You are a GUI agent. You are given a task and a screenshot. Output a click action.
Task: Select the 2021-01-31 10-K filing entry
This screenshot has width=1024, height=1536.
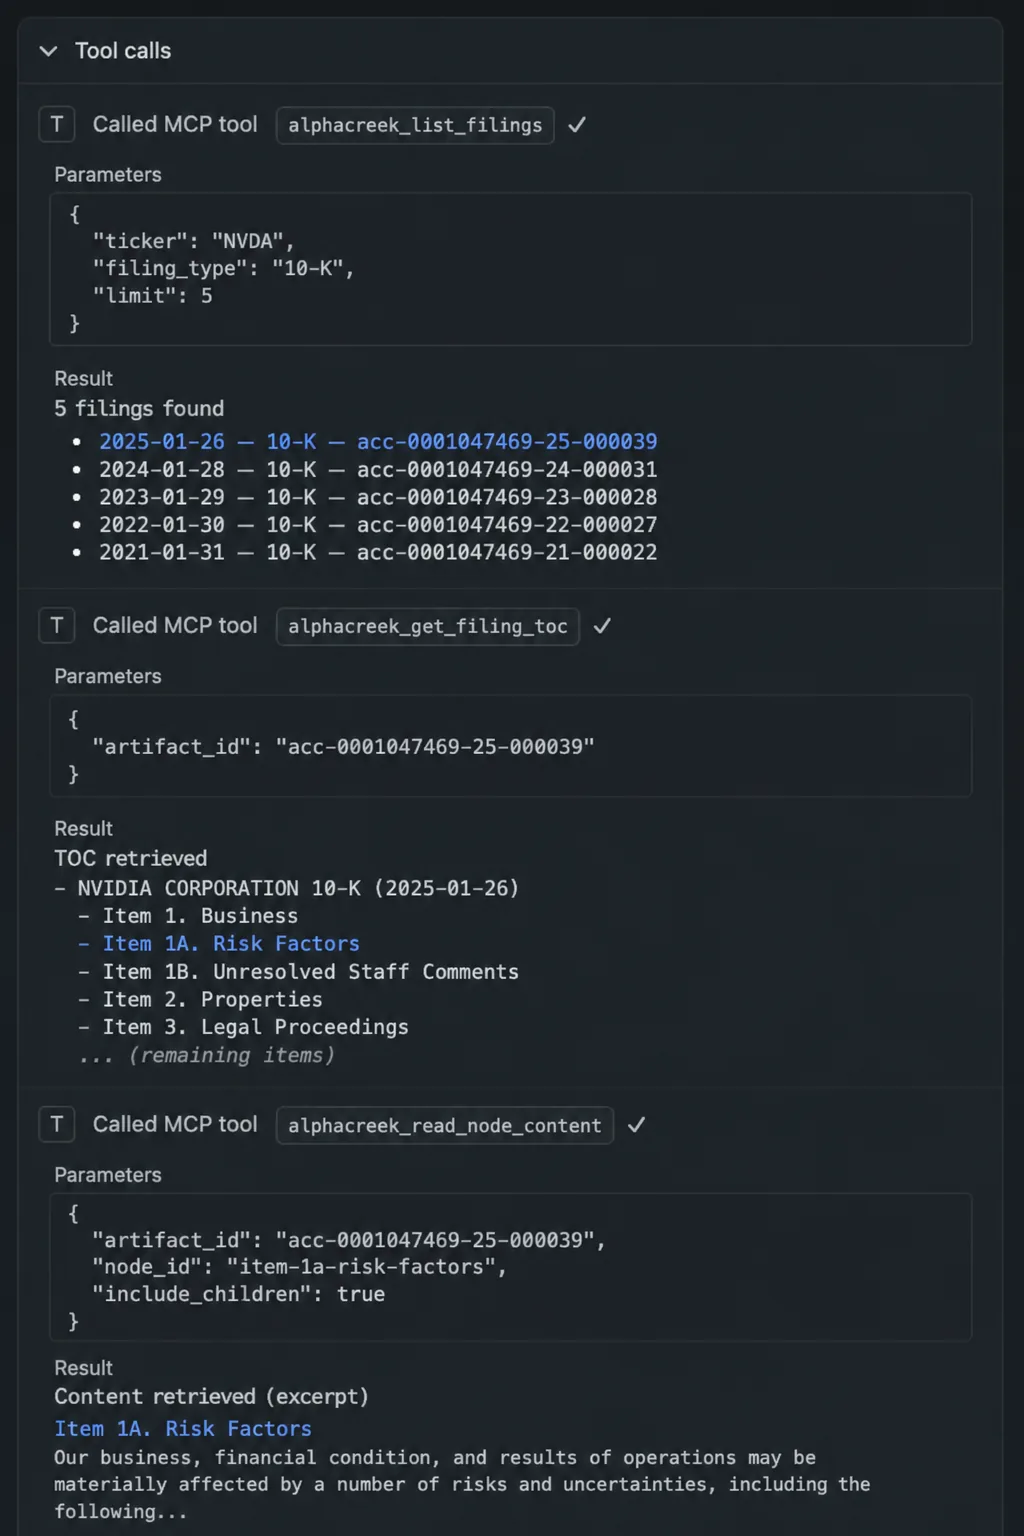click(378, 553)
